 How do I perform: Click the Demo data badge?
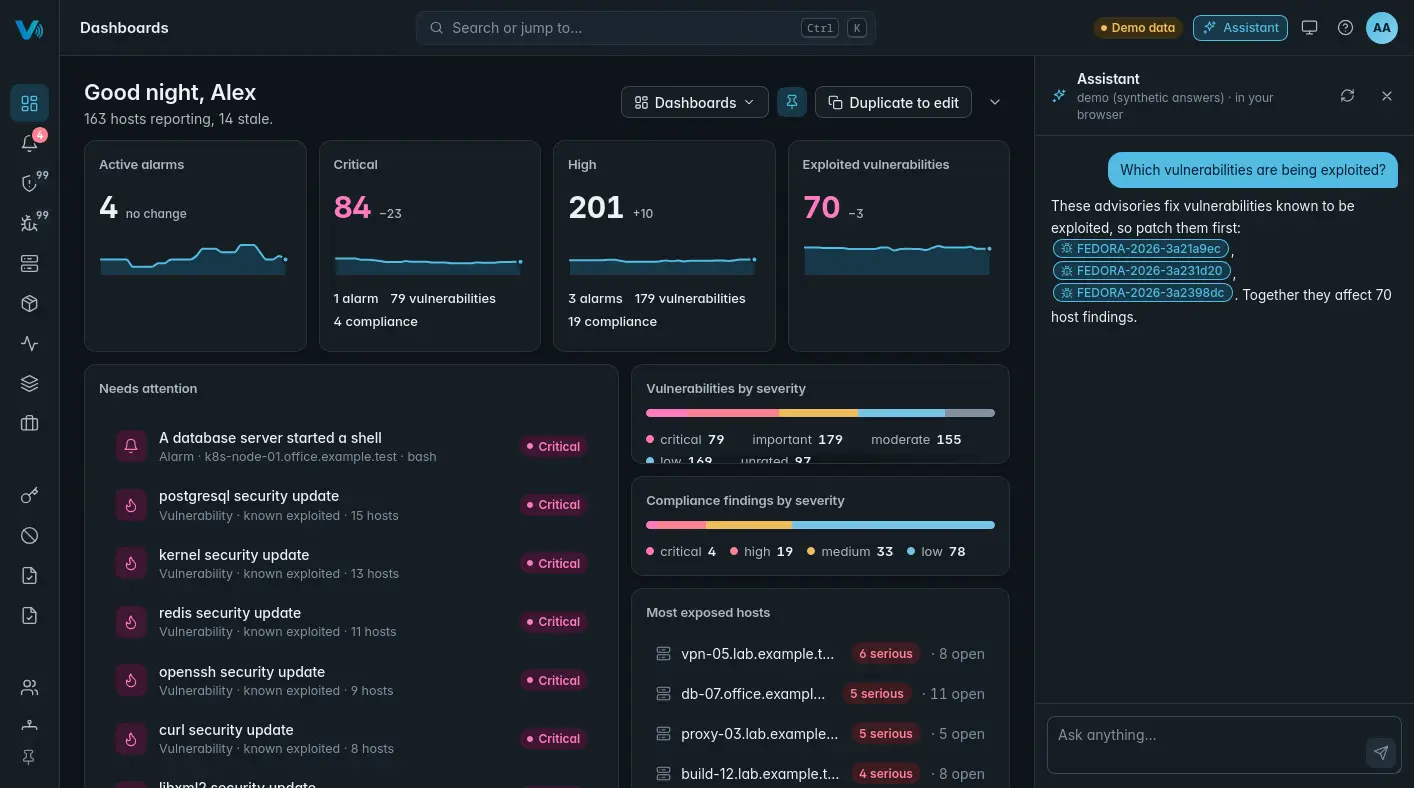(x=1137, y=28)
